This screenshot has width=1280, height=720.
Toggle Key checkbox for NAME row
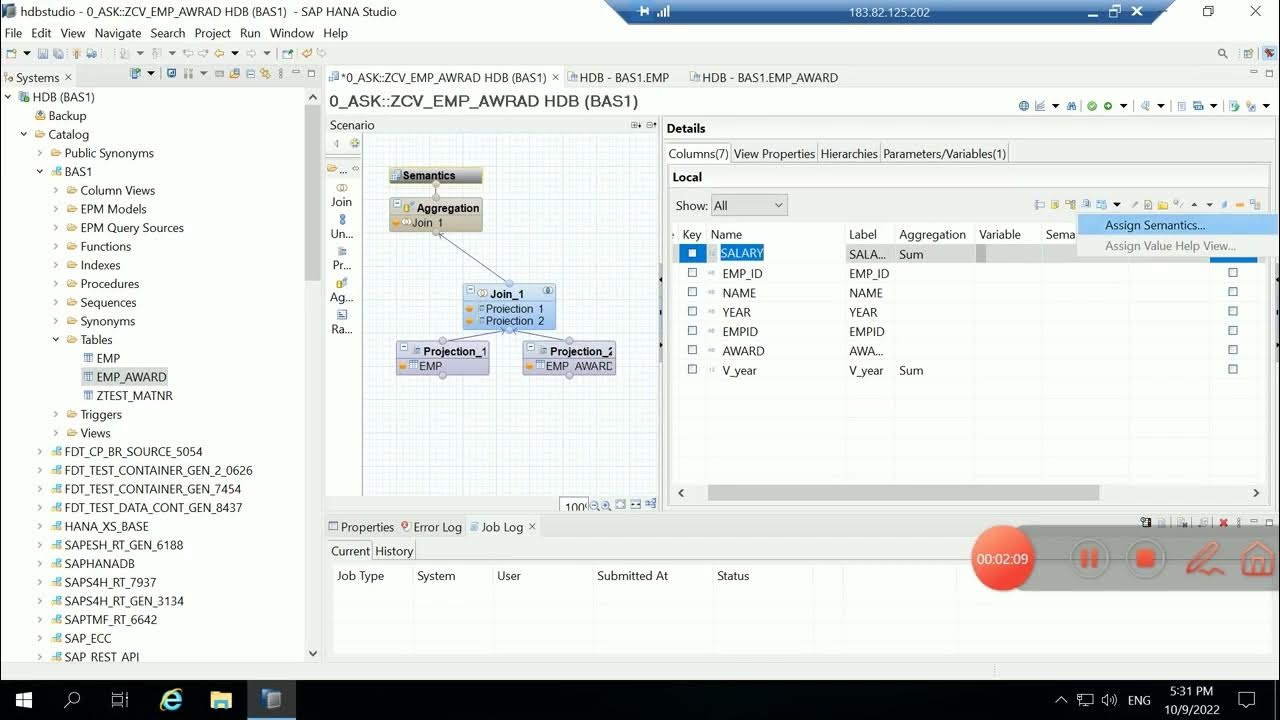[692, 292]
